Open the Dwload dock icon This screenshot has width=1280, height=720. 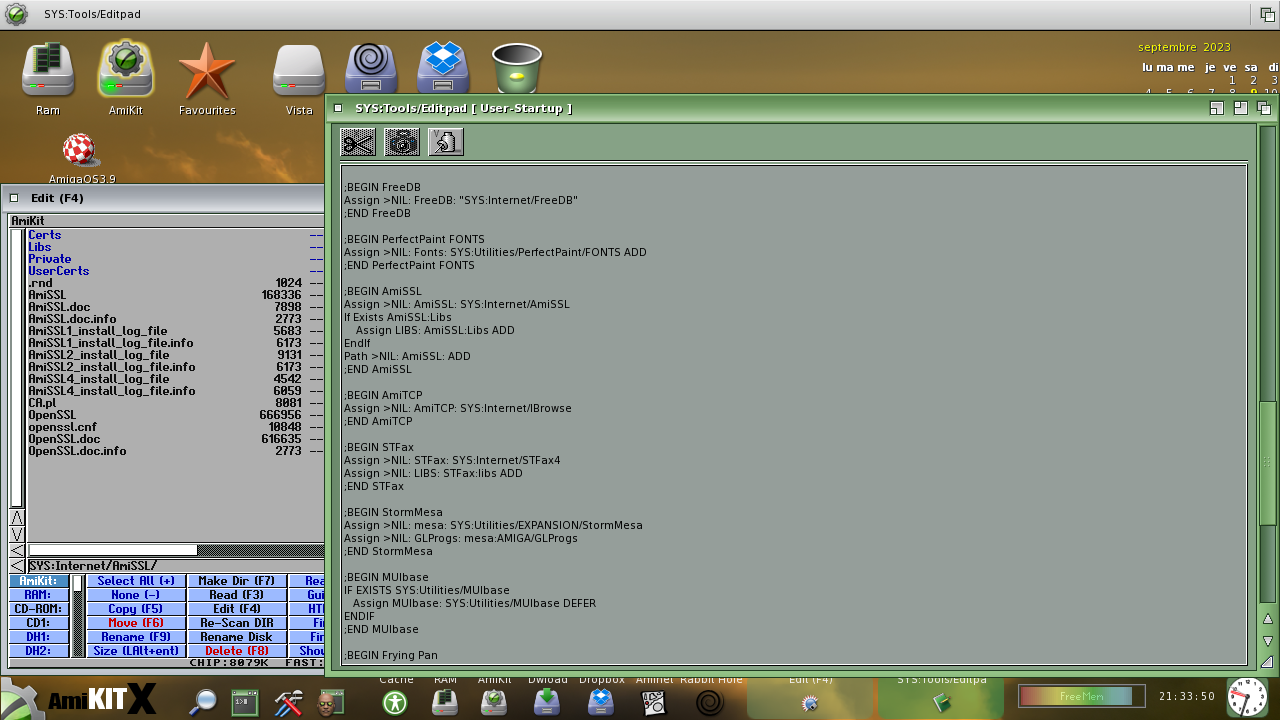[547, 702]
